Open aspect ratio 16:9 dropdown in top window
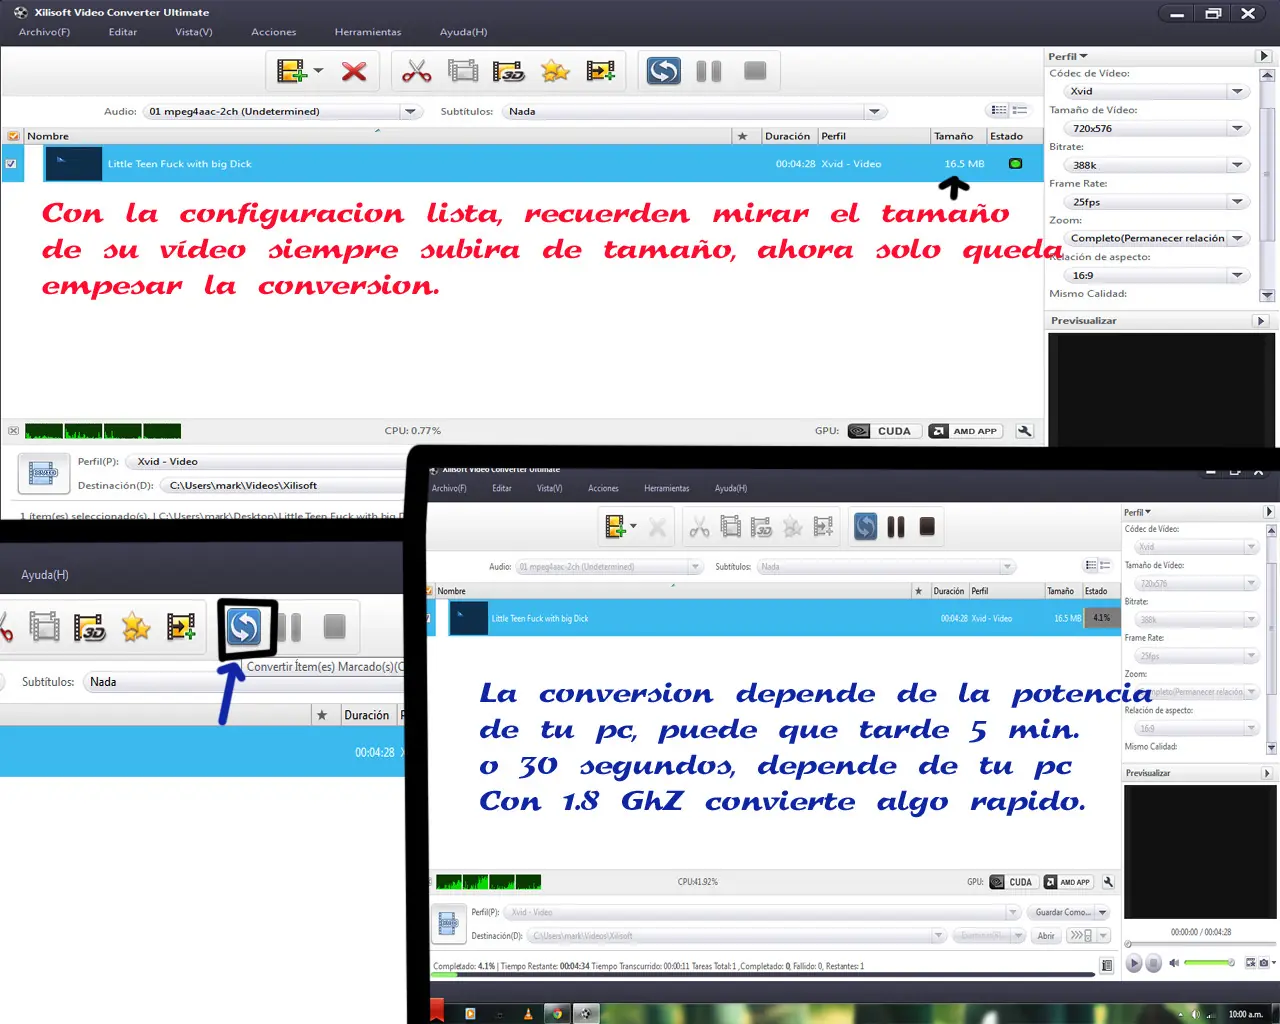1280x1024 pixels. [x=1156, y=275]
